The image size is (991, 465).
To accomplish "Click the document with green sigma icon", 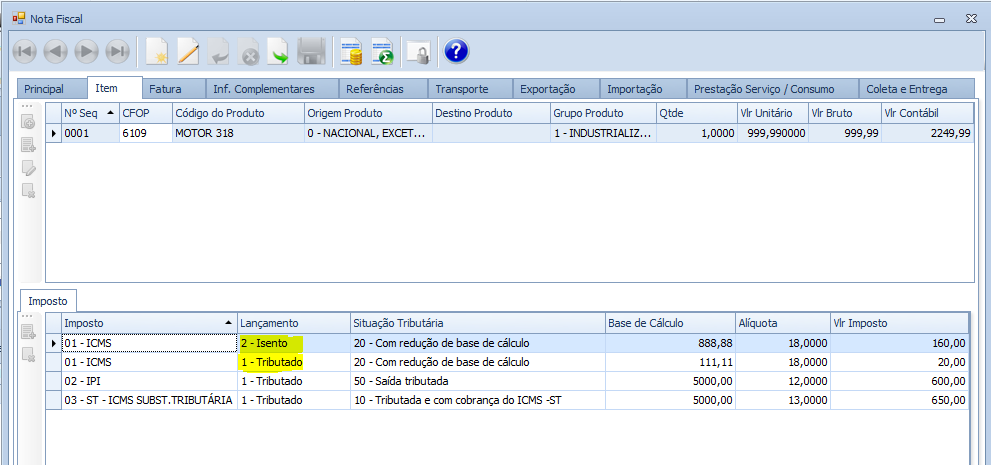I will tap(382, 51).
